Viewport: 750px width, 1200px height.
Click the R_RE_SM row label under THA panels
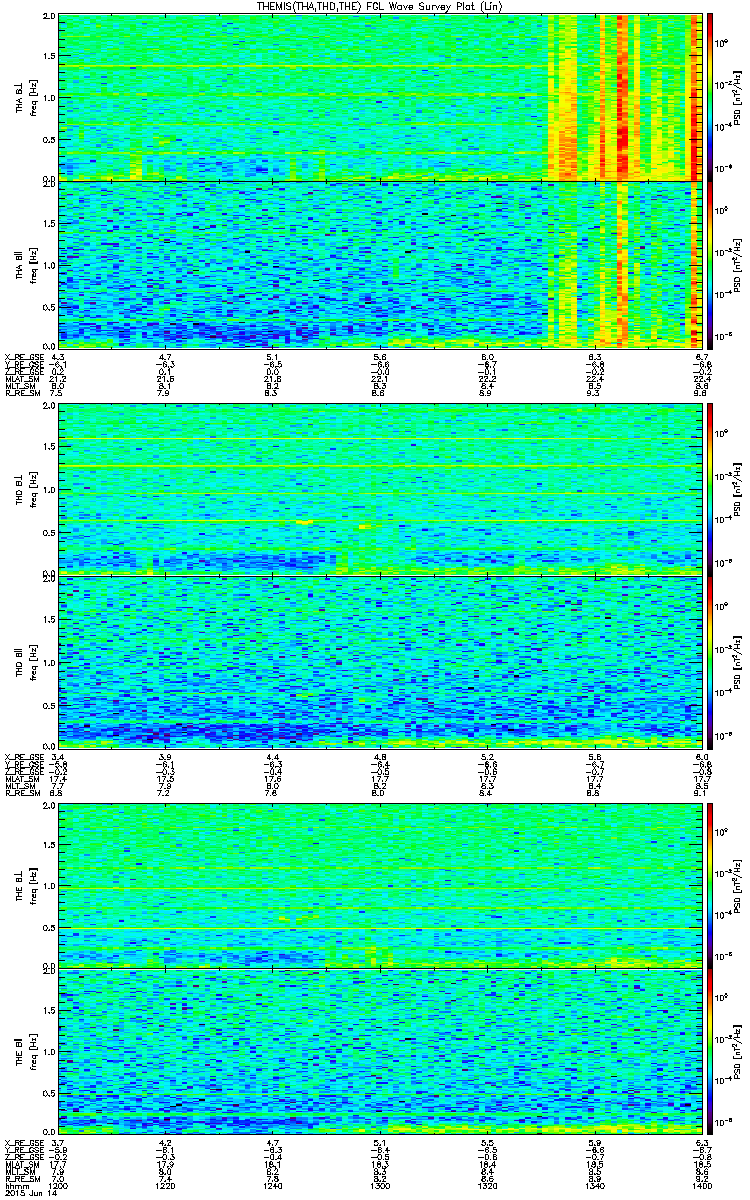[x=21, y=395]
